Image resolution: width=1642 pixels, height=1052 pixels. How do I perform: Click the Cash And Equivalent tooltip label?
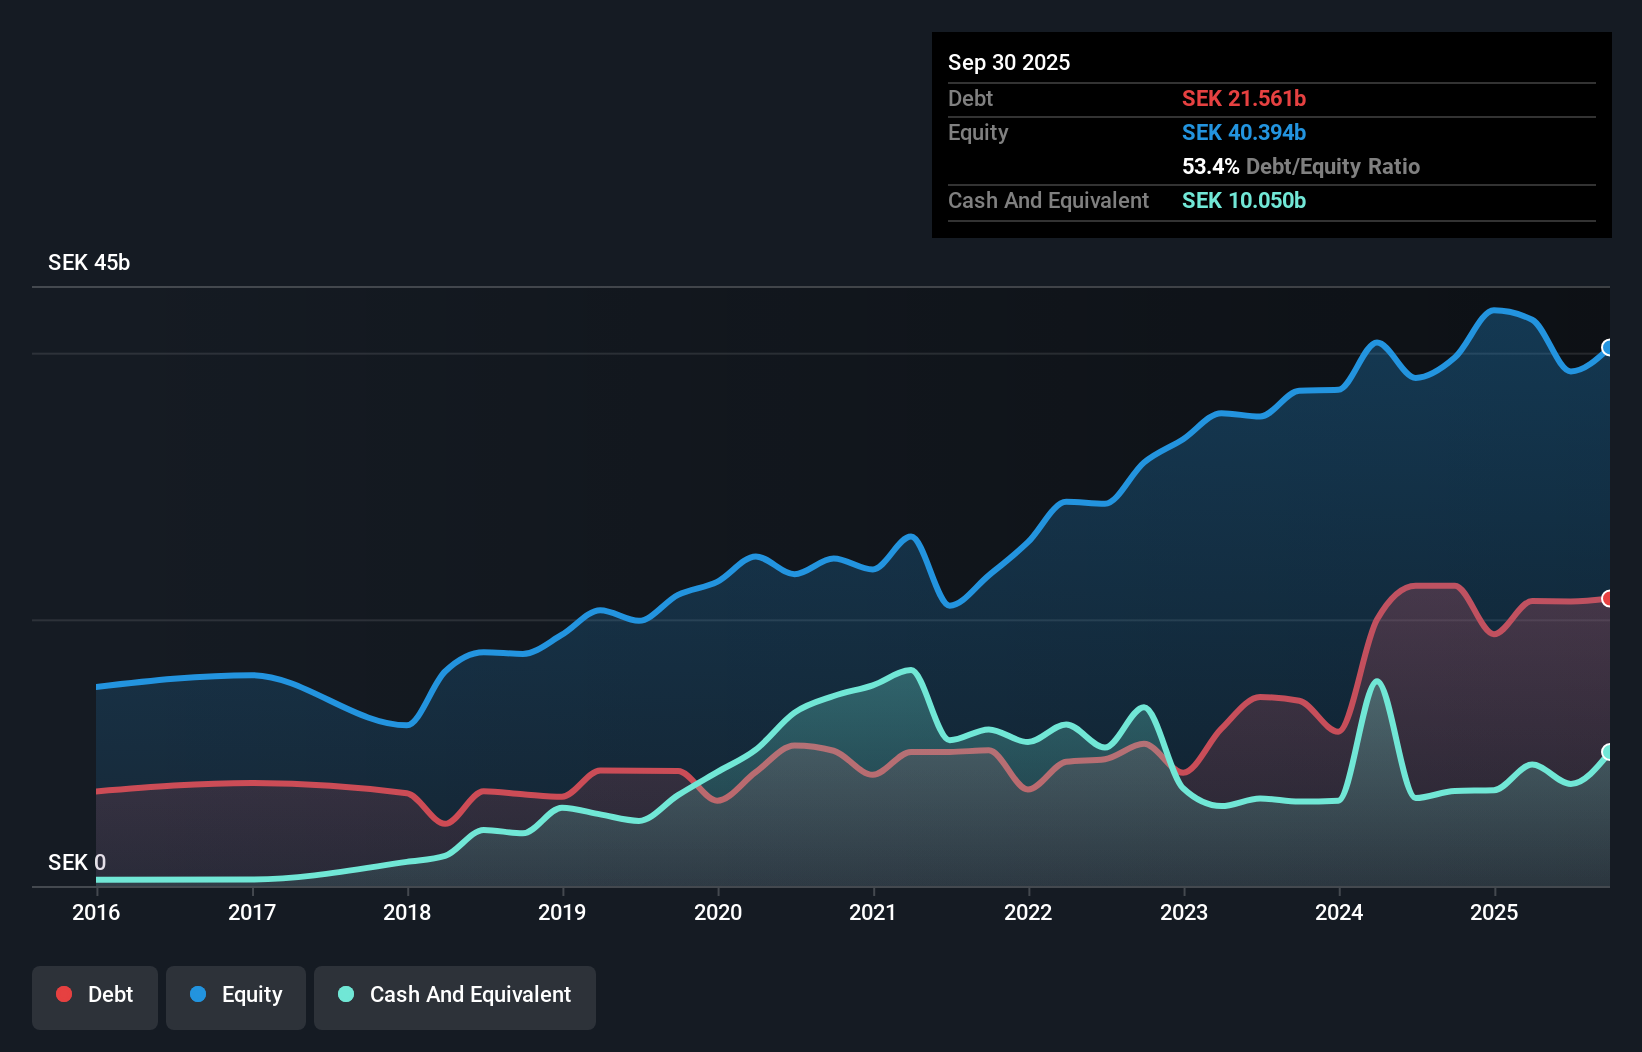click(x=1048, y=200)
